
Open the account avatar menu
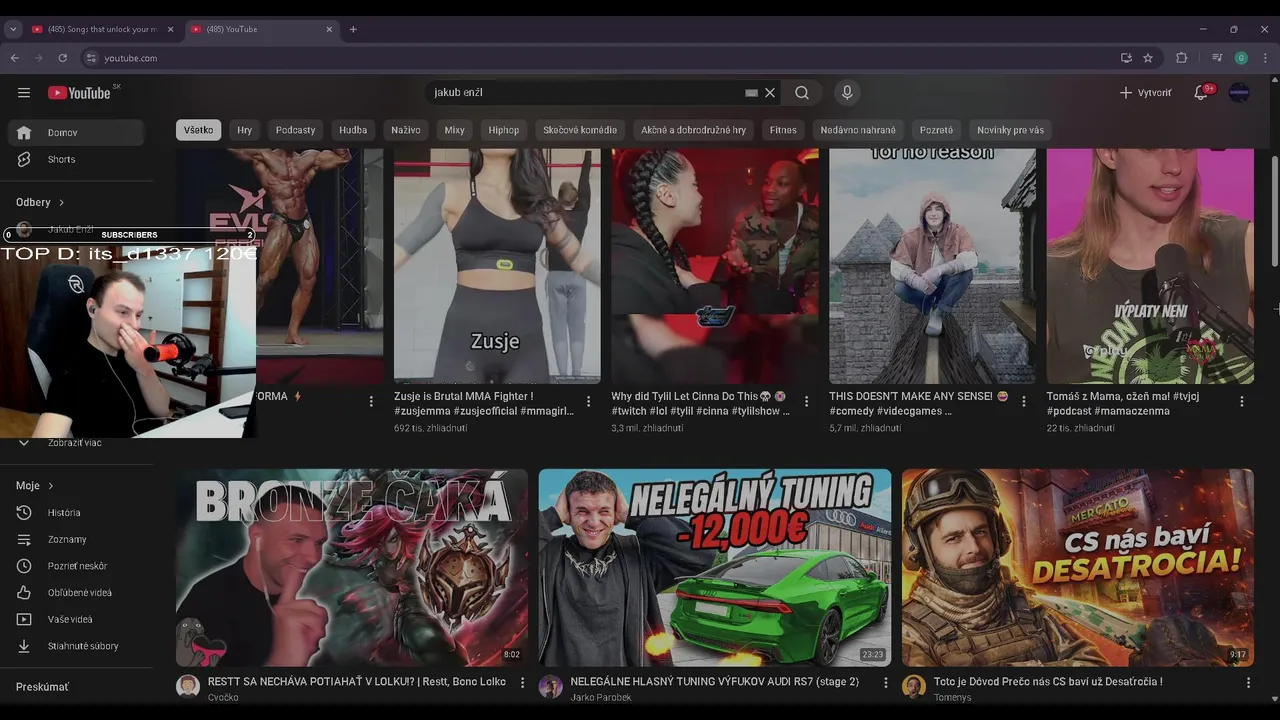(1239, 93)
